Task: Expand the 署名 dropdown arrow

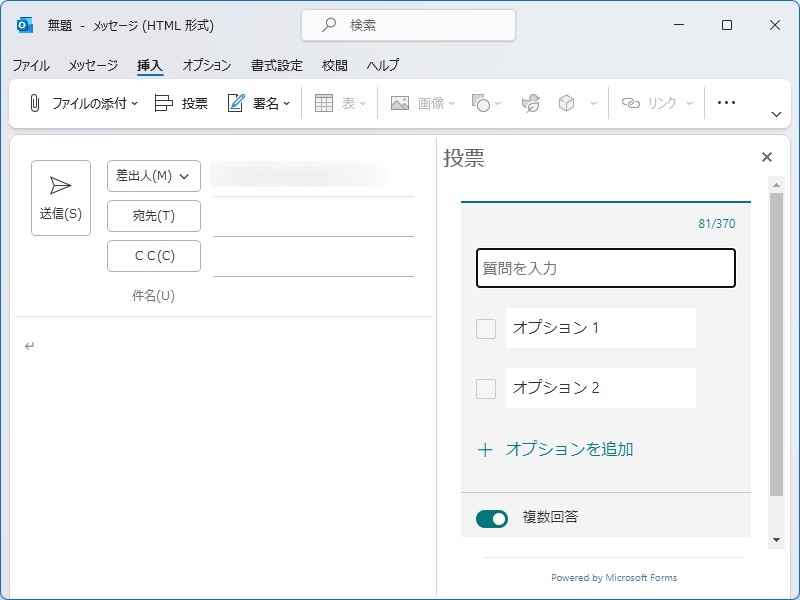Action: point(286,104)
